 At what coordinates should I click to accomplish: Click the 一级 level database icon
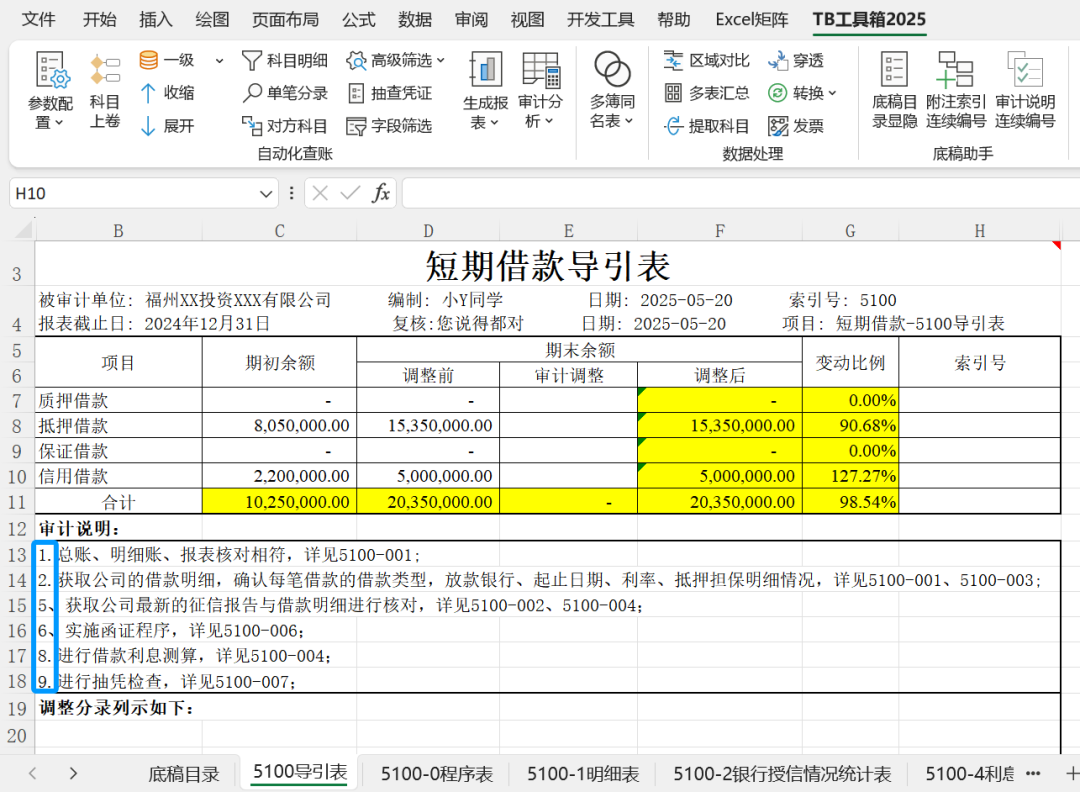click(148, 61)
